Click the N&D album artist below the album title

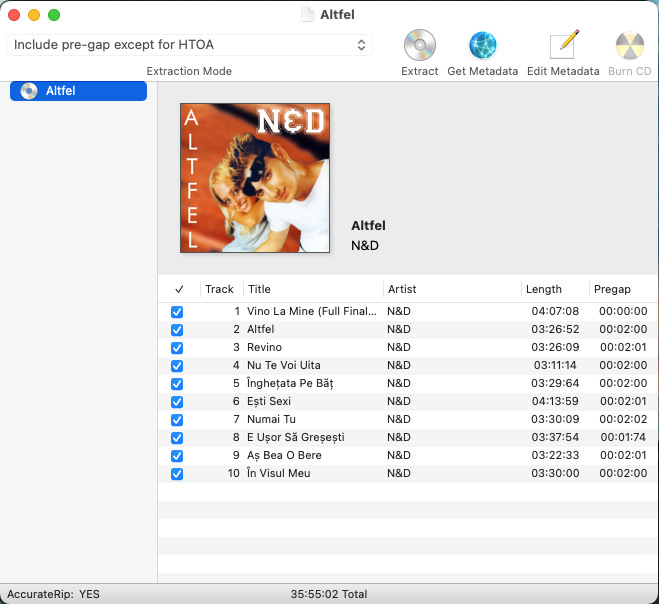point(365,245)
